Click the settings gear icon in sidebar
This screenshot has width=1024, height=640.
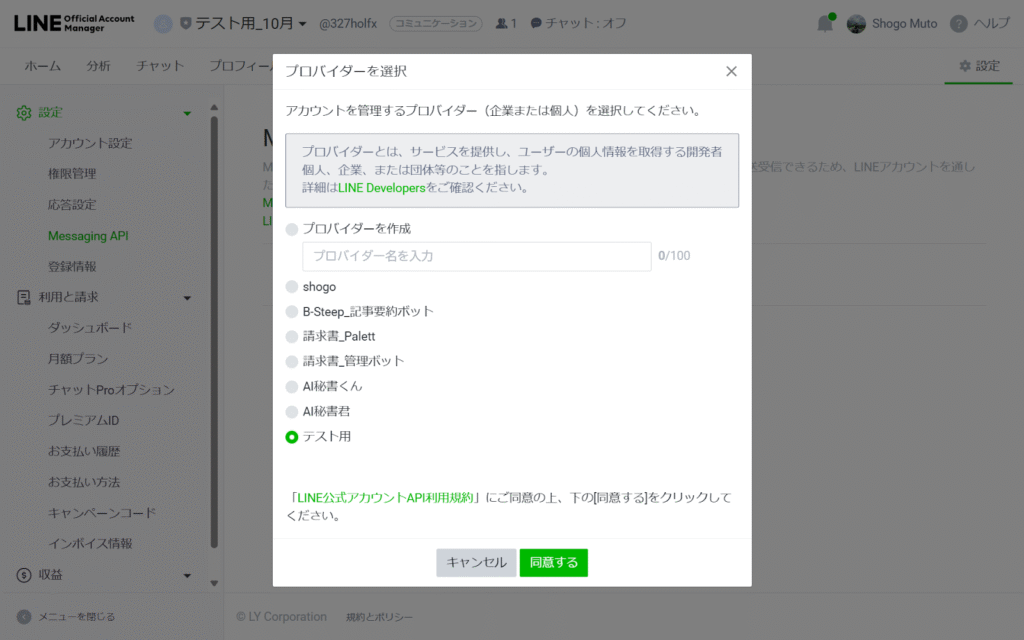(24, 113)
